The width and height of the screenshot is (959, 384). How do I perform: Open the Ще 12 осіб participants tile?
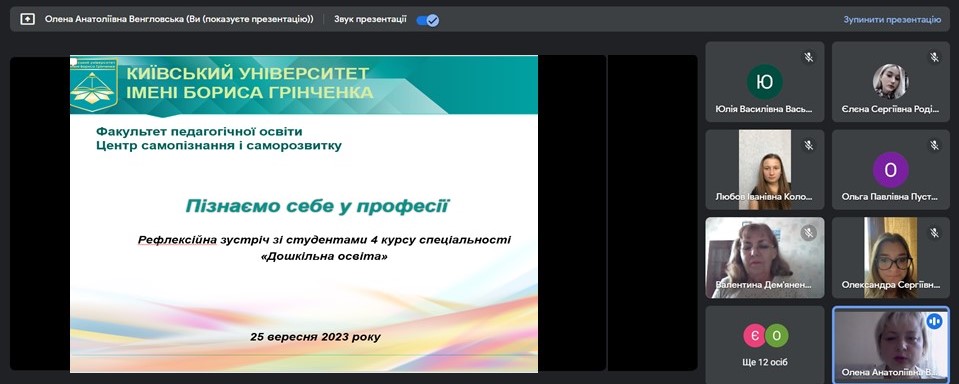point(765,345)
